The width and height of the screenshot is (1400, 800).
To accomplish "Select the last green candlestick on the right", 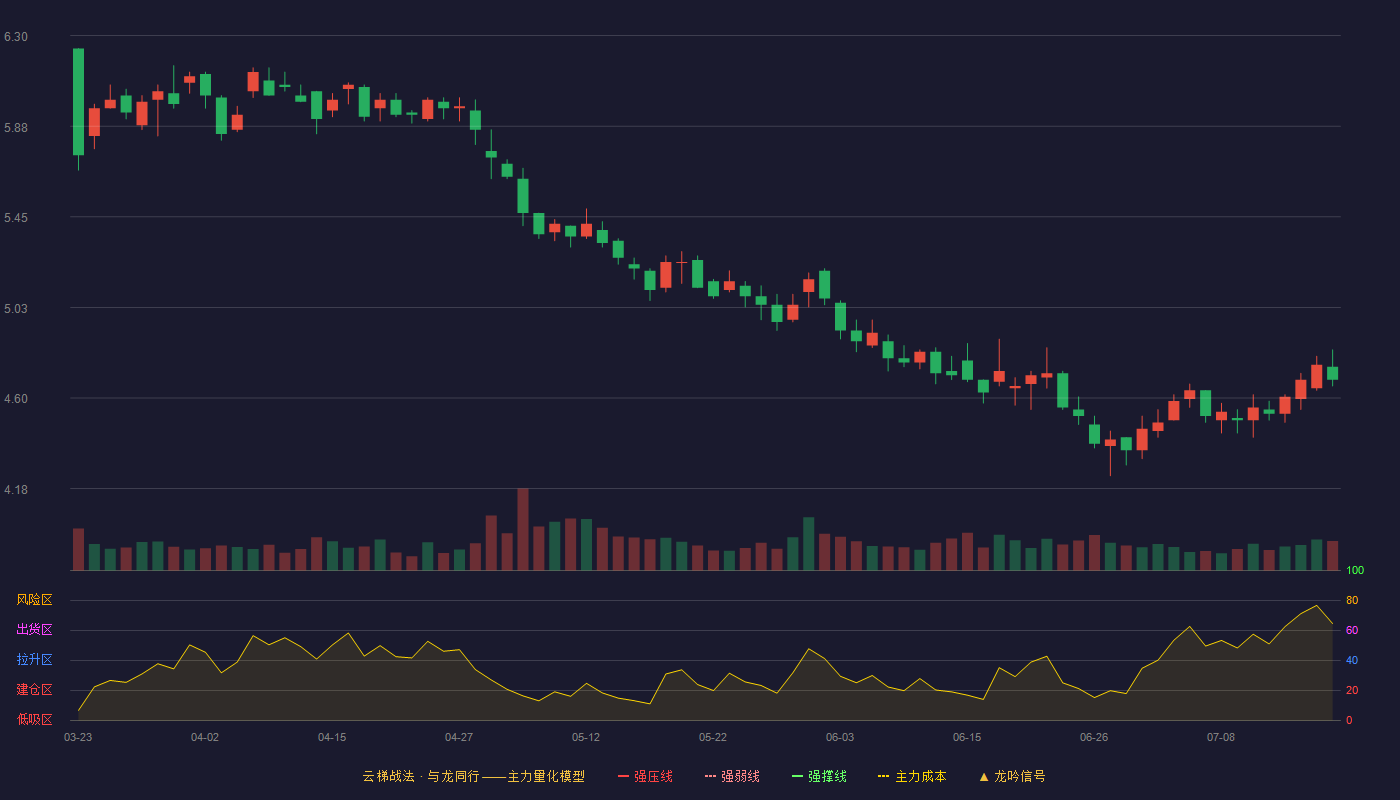I will tap(1332, 372).
